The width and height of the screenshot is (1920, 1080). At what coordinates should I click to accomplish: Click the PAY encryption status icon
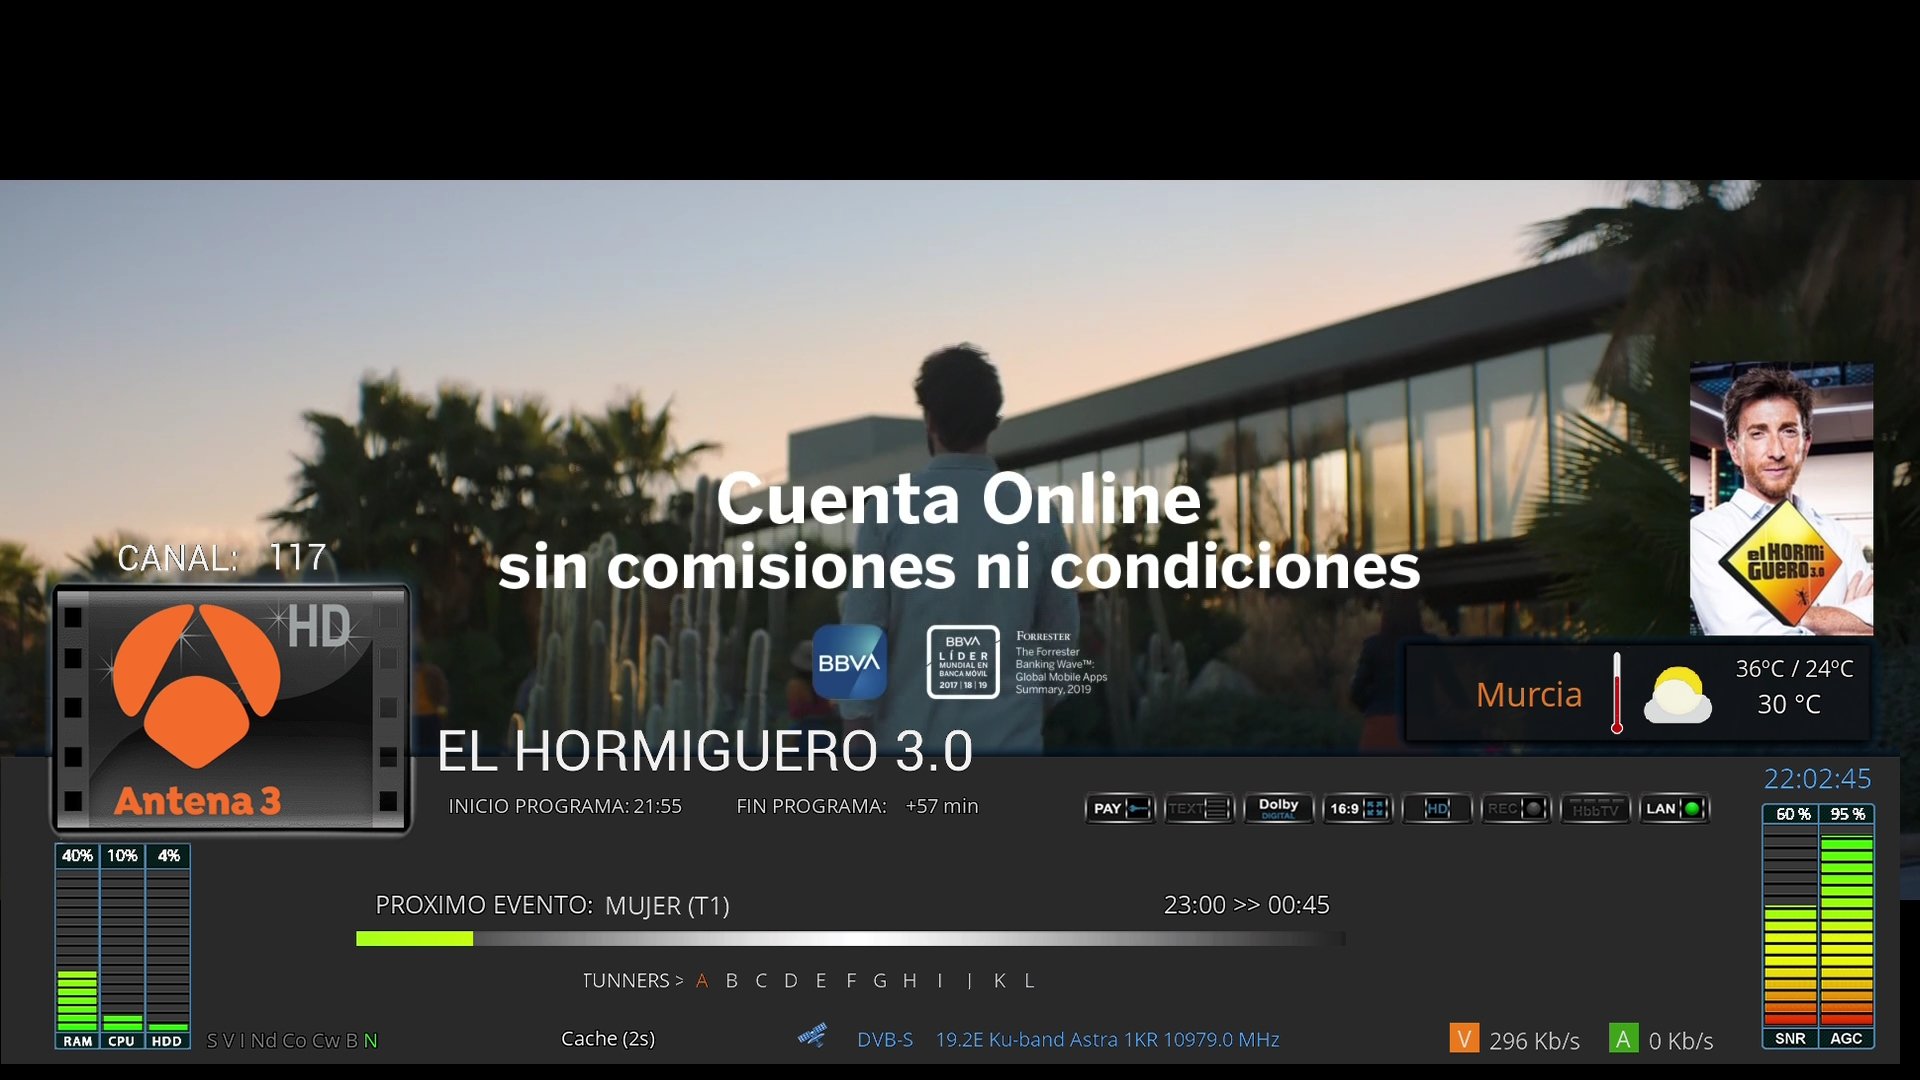point(1120,808)
